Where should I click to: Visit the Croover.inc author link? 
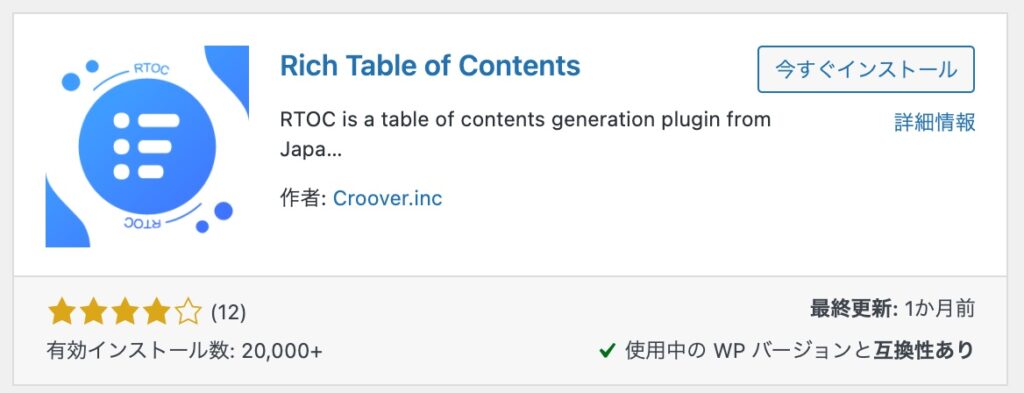pyautogui.click(x=387, y=198)
